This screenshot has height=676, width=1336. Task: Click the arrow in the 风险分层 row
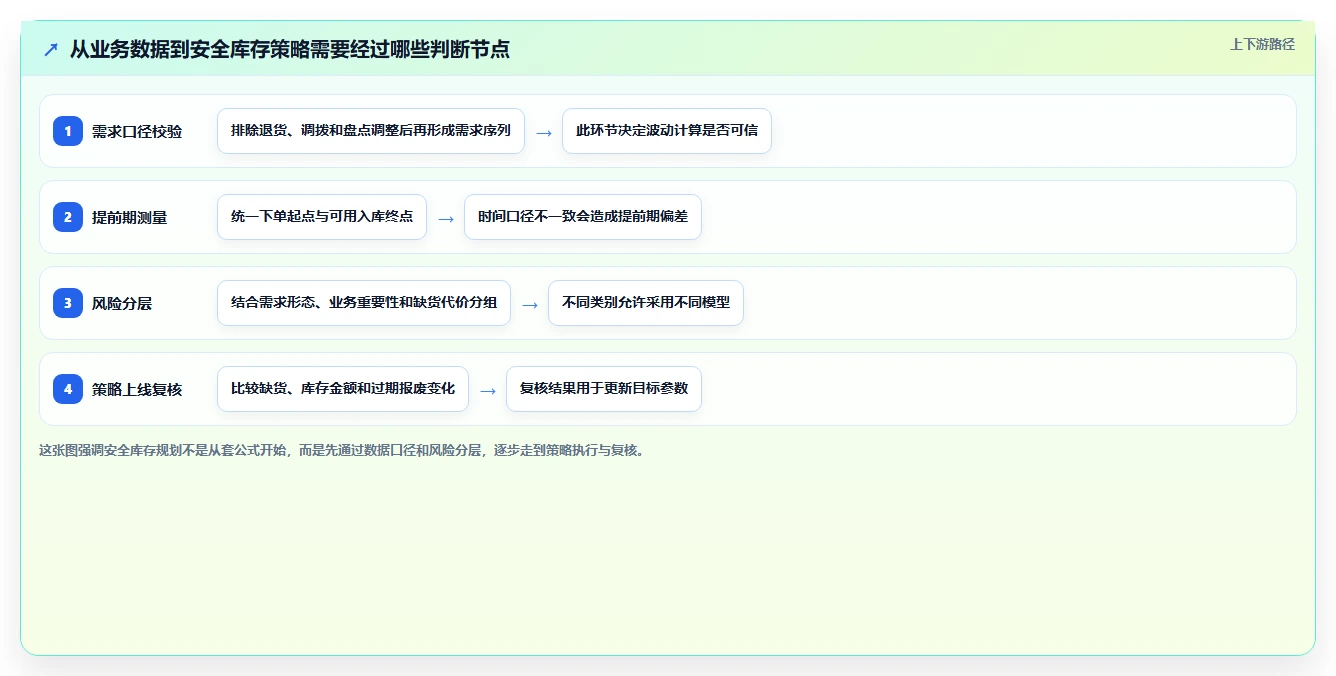pos(530,304)
